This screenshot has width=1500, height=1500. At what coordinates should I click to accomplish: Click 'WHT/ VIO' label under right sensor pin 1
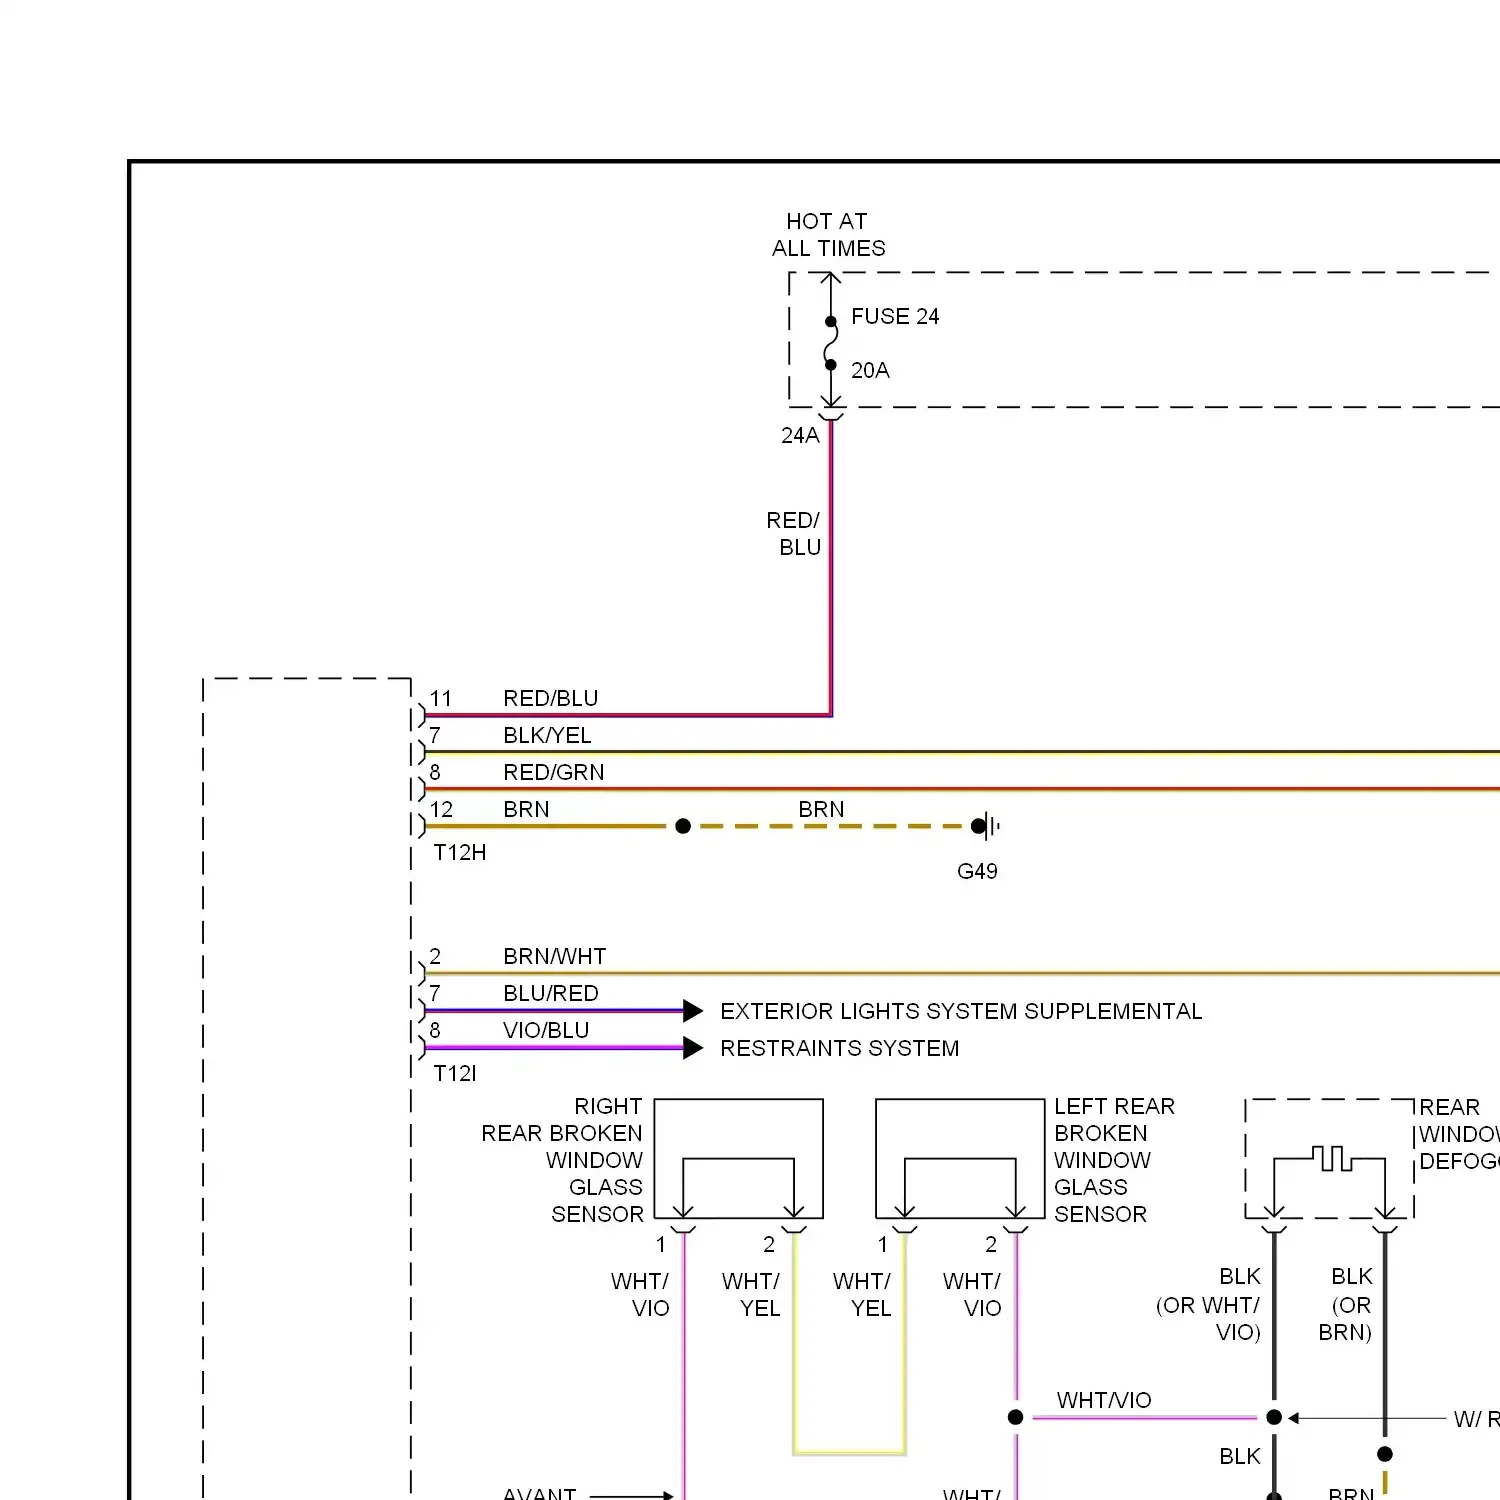click(640, 1296)
